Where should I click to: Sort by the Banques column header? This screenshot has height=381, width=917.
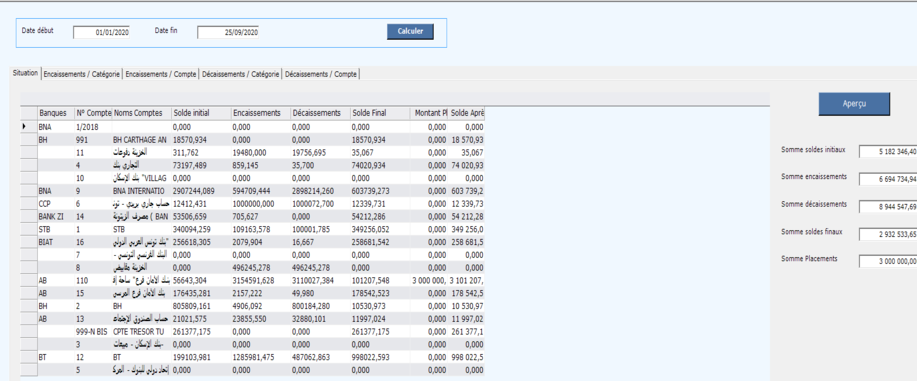56,114
